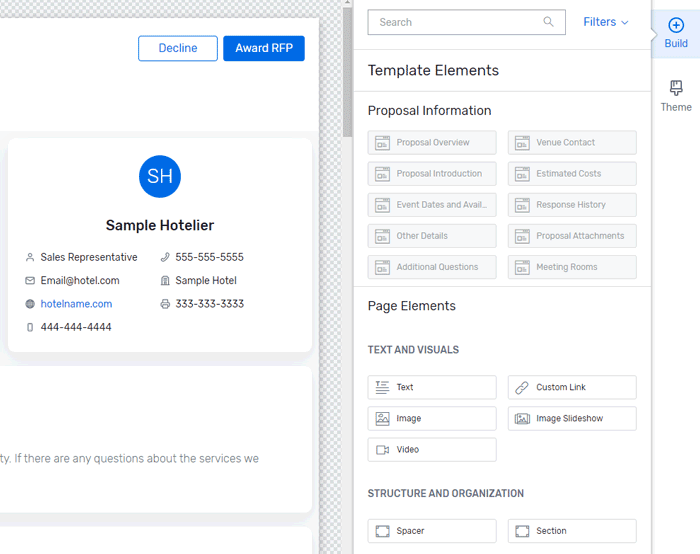Click the STRUCTURE AND ORGANIZATION heading
Image resolution: width=700 pixels, height=554 pixels.
coord(446,494)
